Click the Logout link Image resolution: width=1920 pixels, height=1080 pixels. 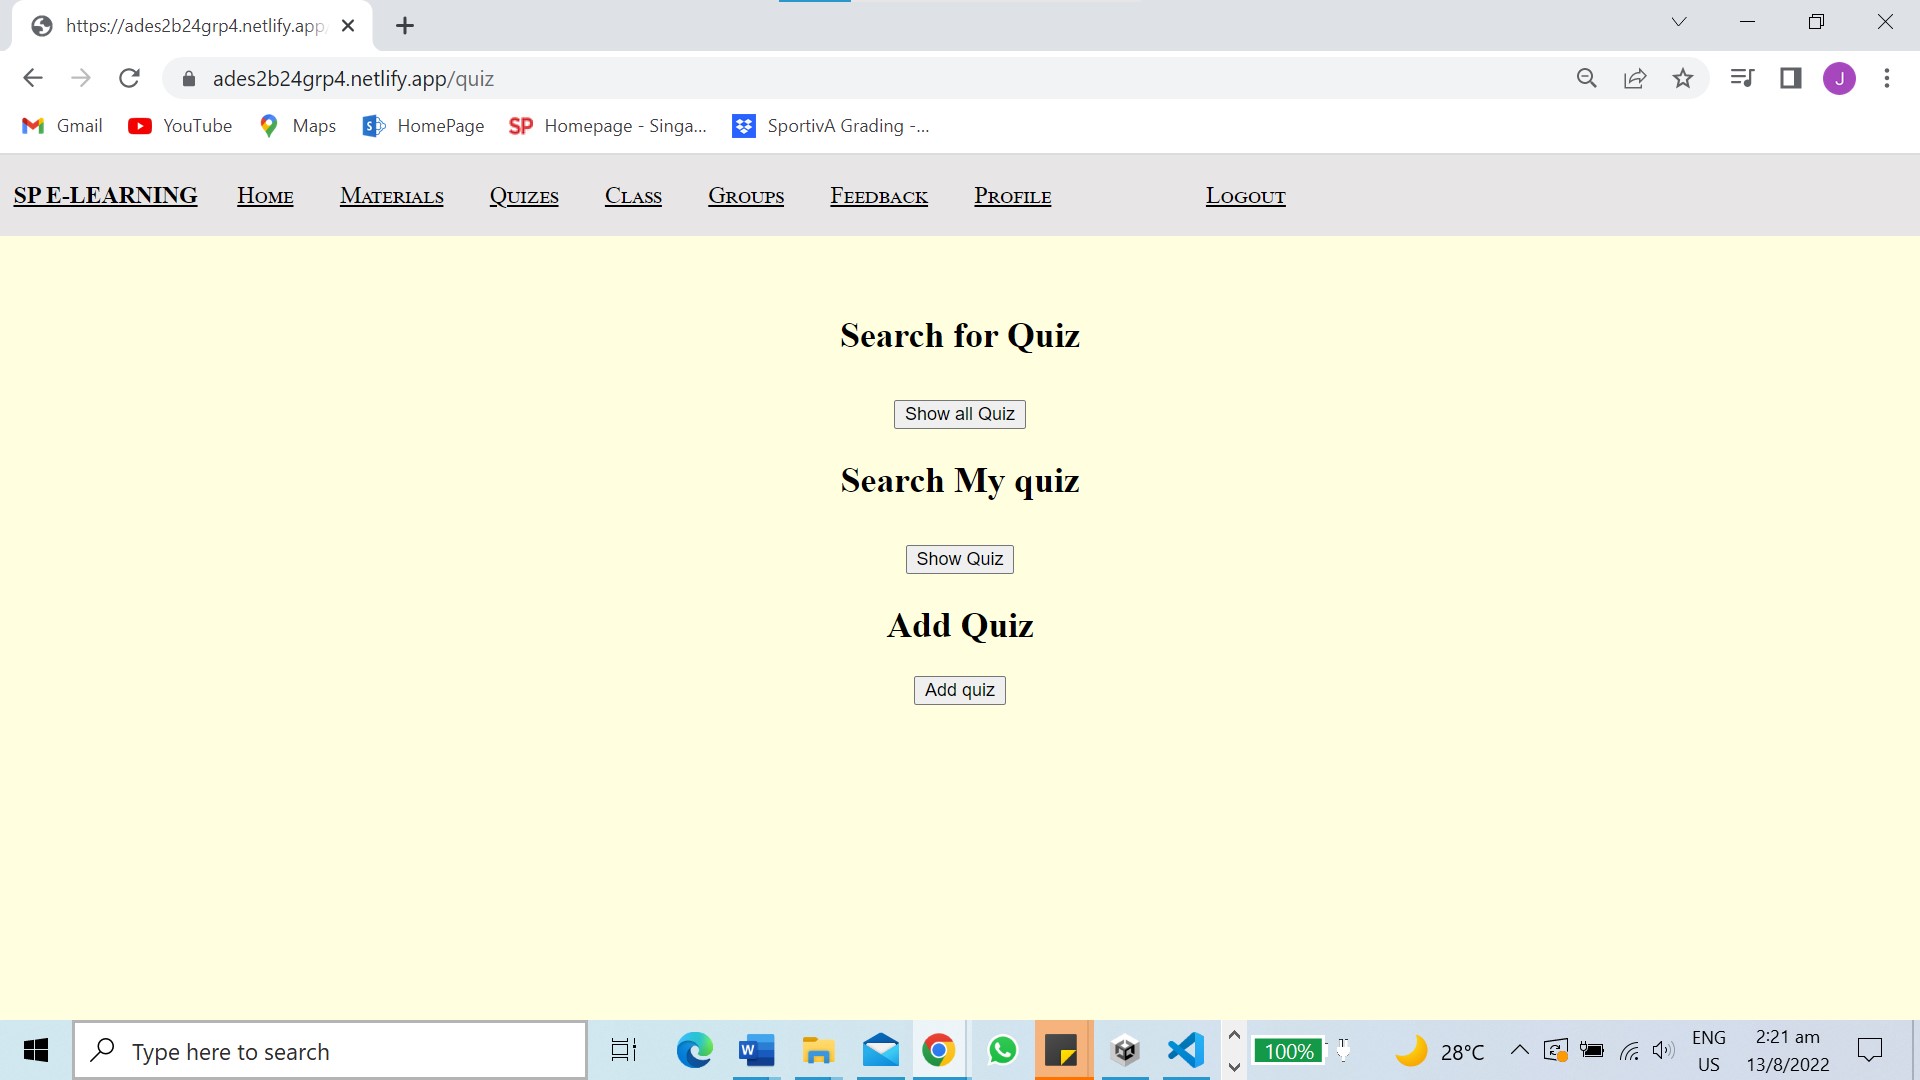1245,196
